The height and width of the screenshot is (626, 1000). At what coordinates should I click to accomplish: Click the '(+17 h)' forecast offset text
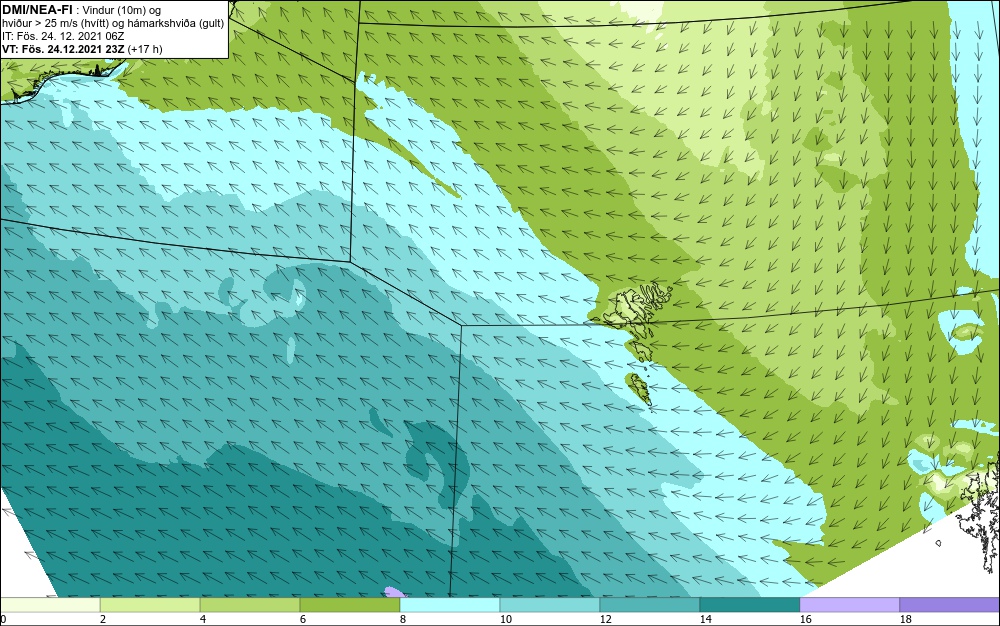145,49
